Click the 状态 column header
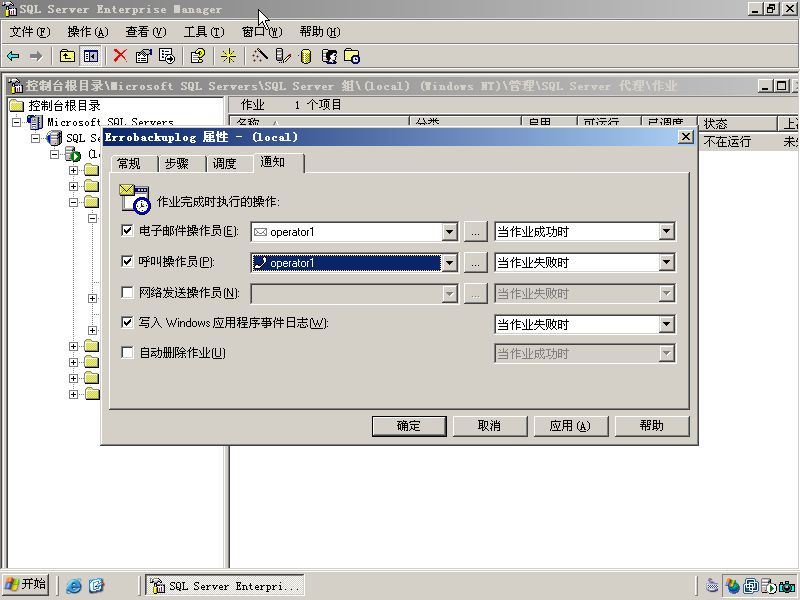The image size is (800, 600). [x=737, y=123]
